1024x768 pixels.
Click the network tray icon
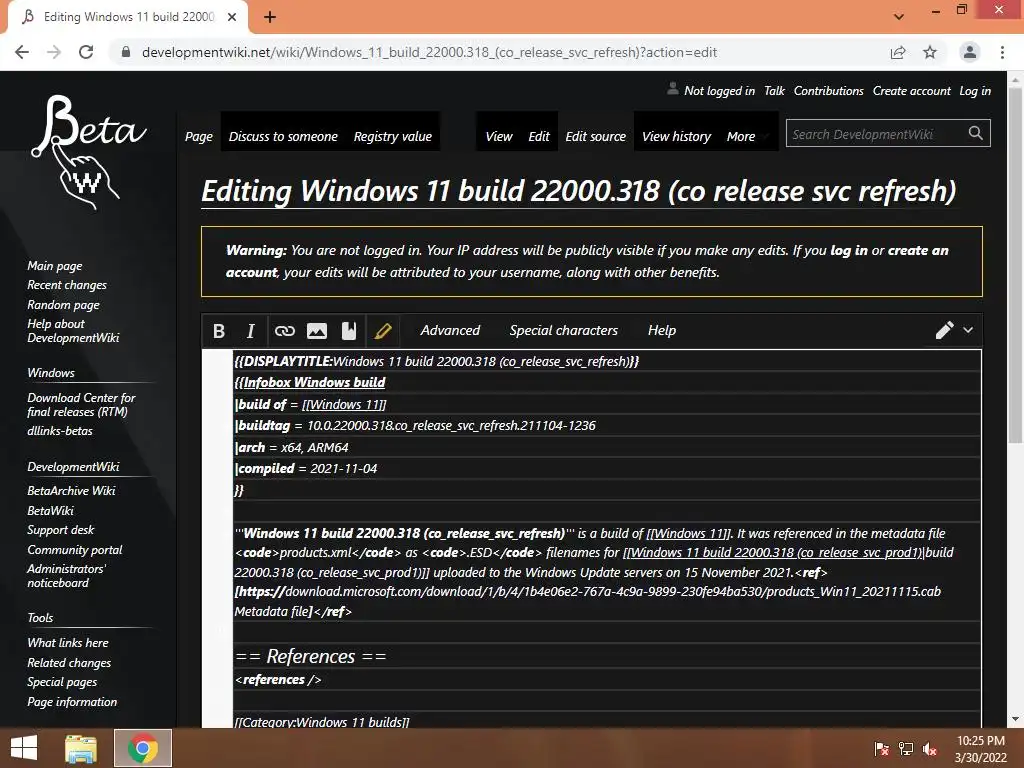coord(906,749)
